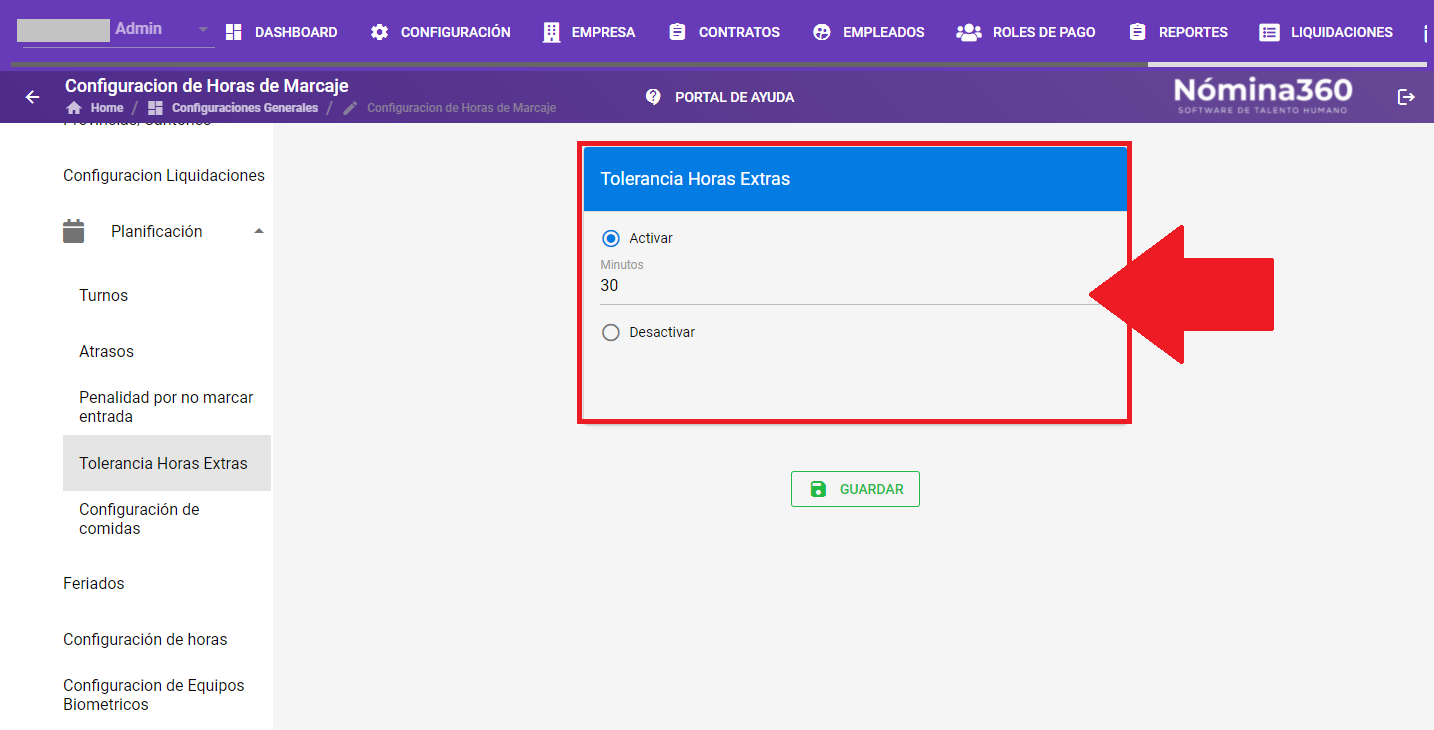Viewport: 1434px width, 730px height.
Task: Click the Empresa building icon
Action: (x=551, y=32)
